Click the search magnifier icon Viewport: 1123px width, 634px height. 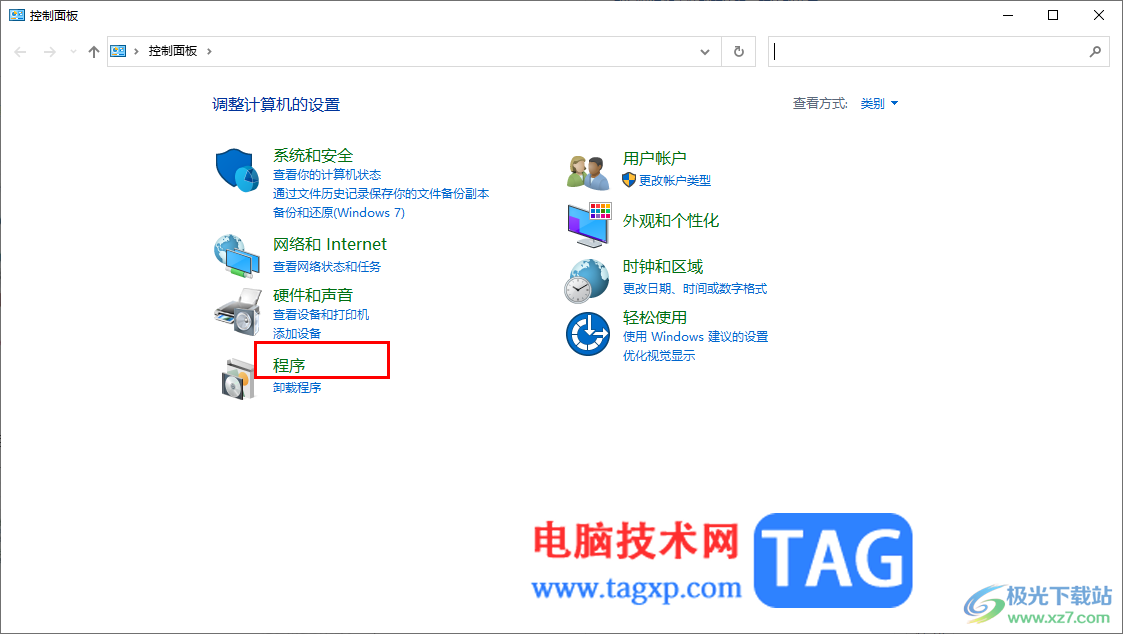[1095, 52]
